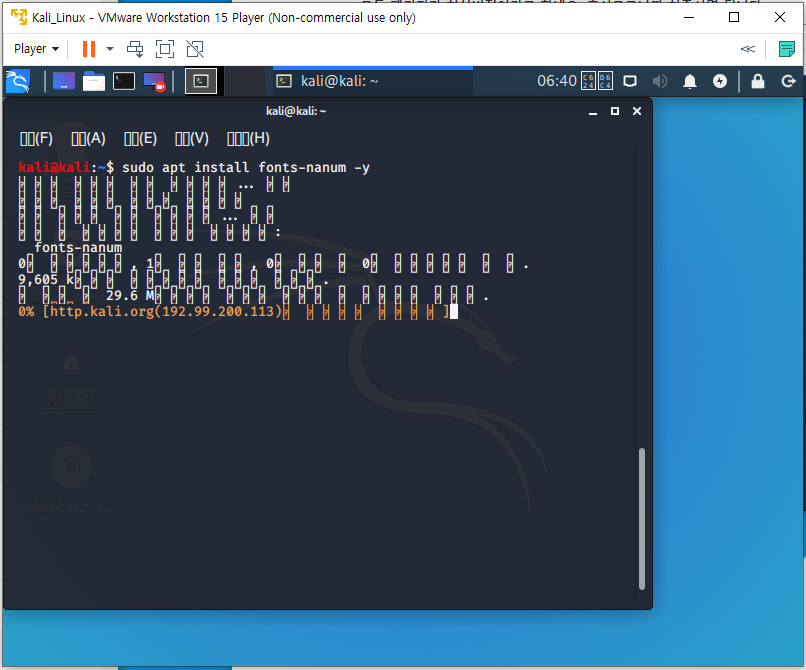Click the indented 'fonts-nanum' package line
Screen dimensions: 806x670
coord(78,247)
